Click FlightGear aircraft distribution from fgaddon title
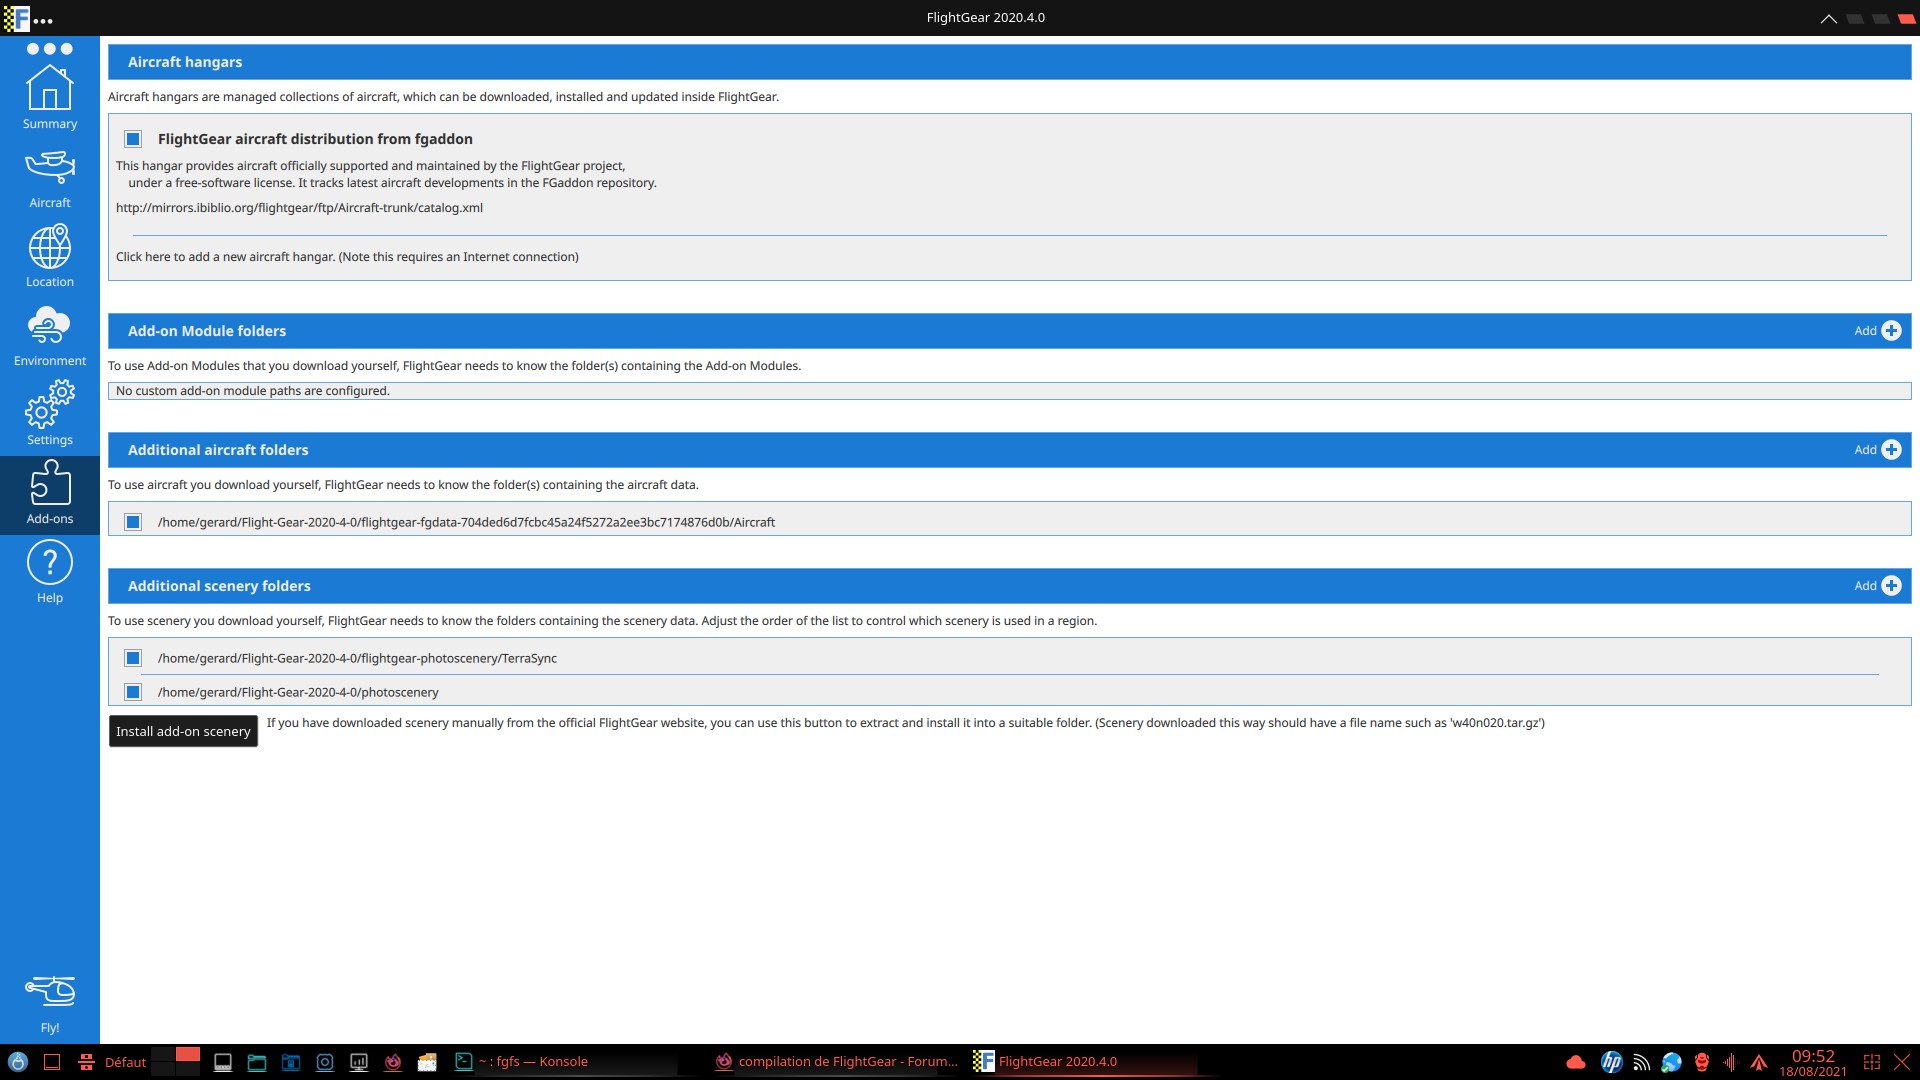Screen dimensions: 1920x1080 (315, 139)
